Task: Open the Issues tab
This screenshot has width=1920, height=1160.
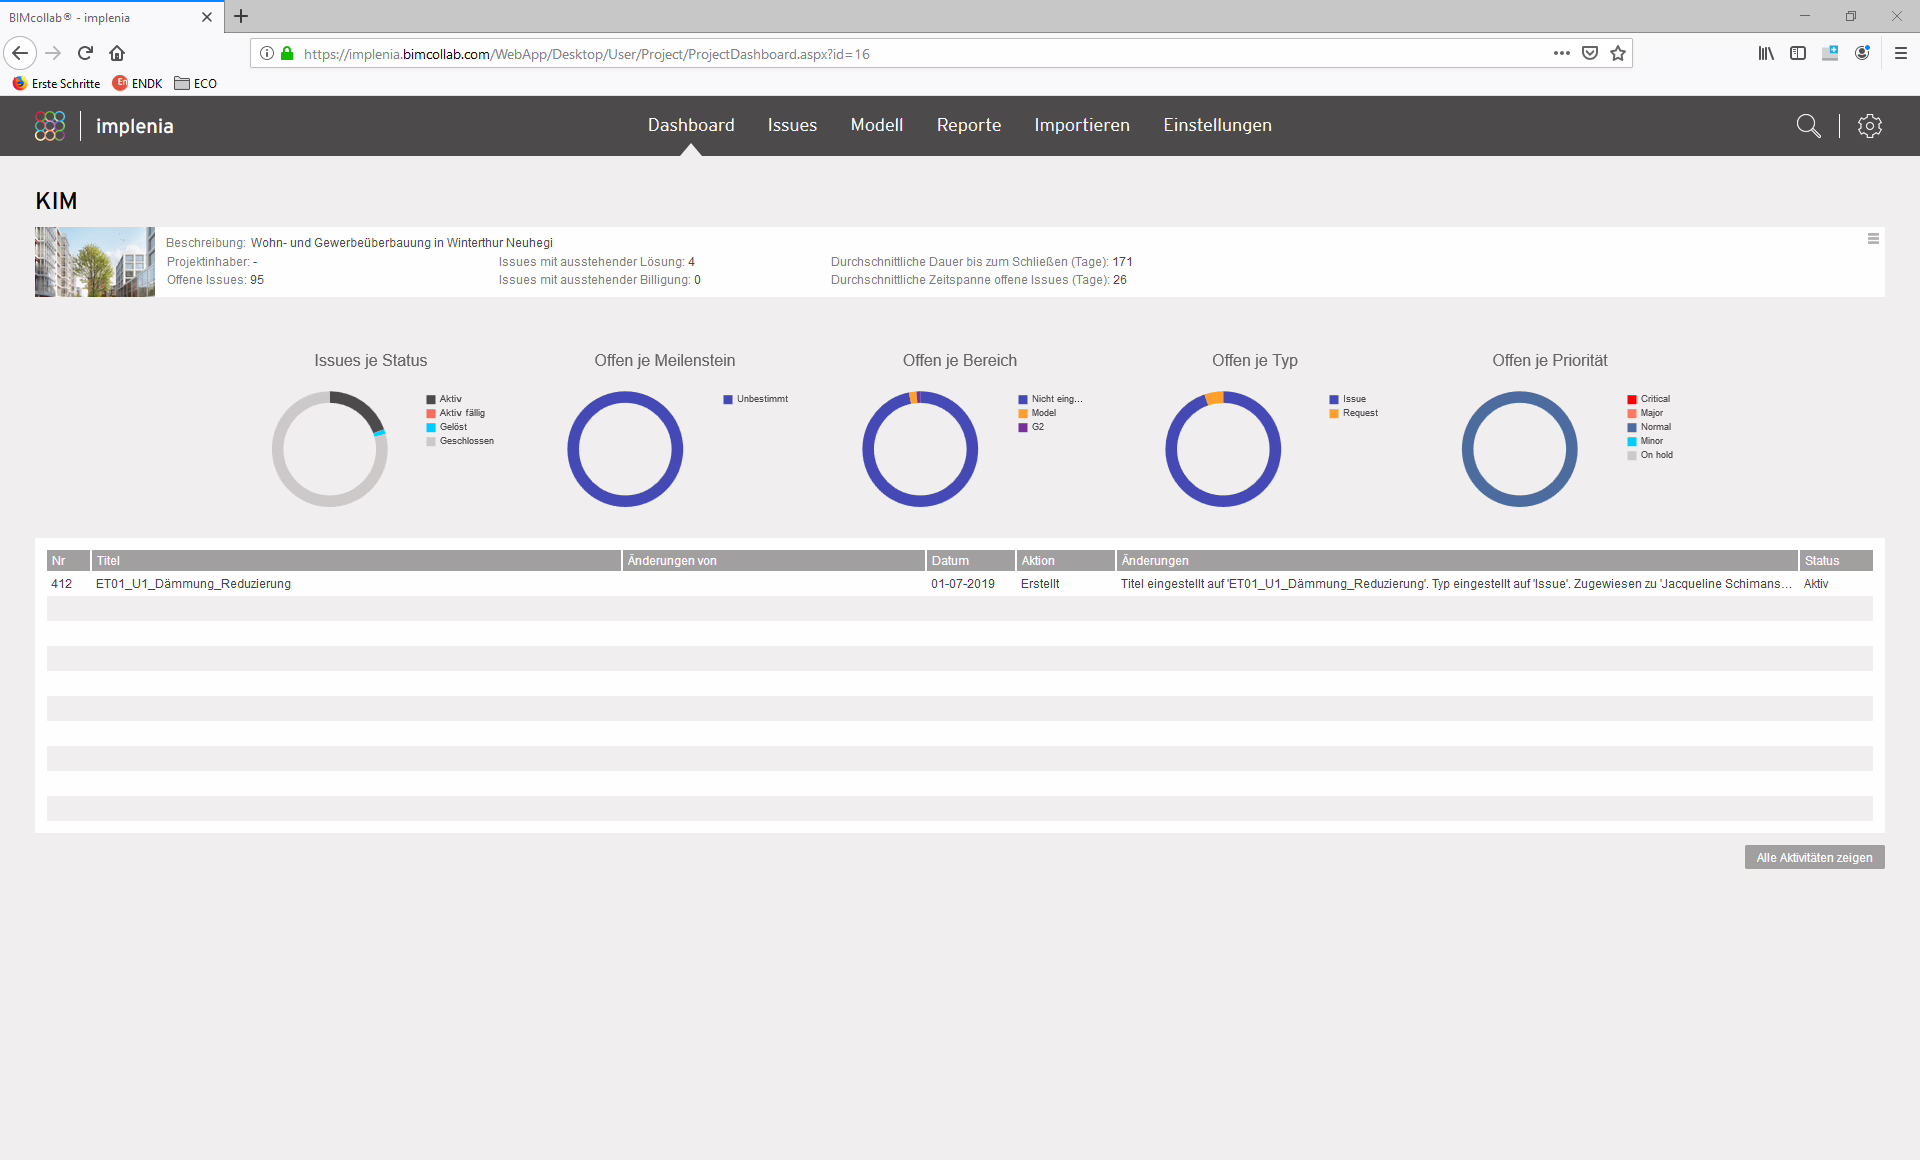Action: pyautogui.click(x=792, y=125)
